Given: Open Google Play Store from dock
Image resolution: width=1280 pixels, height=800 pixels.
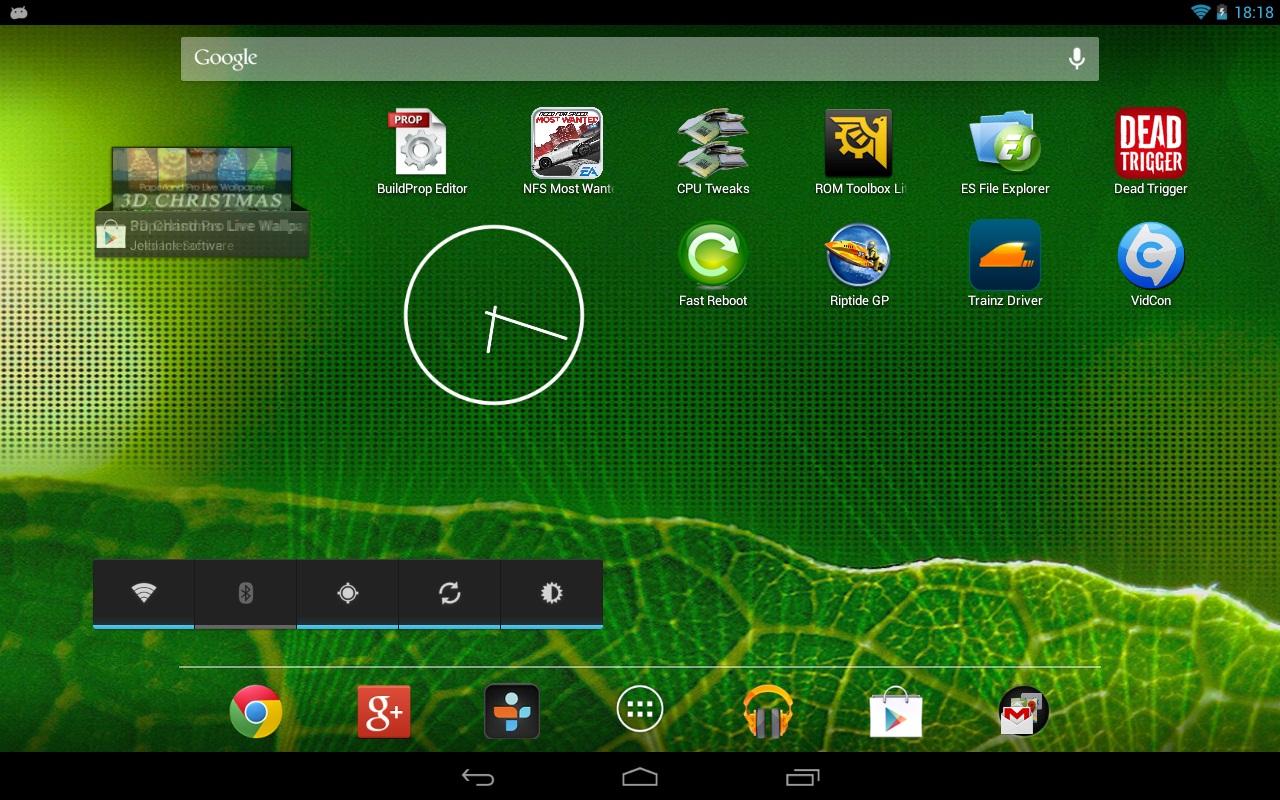Looking at the screenshot, I should (x=896, y=711).
